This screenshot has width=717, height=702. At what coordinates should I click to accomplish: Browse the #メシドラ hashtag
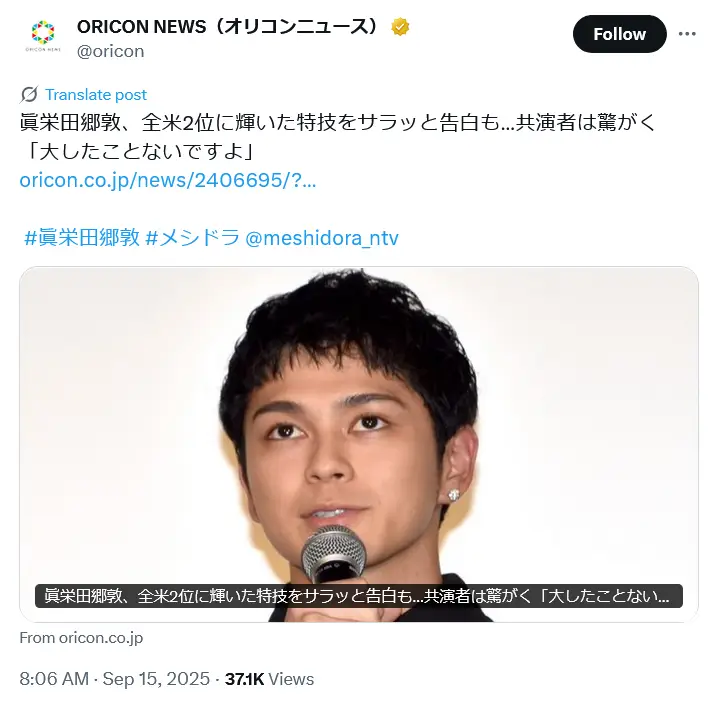tap(193, 238)
